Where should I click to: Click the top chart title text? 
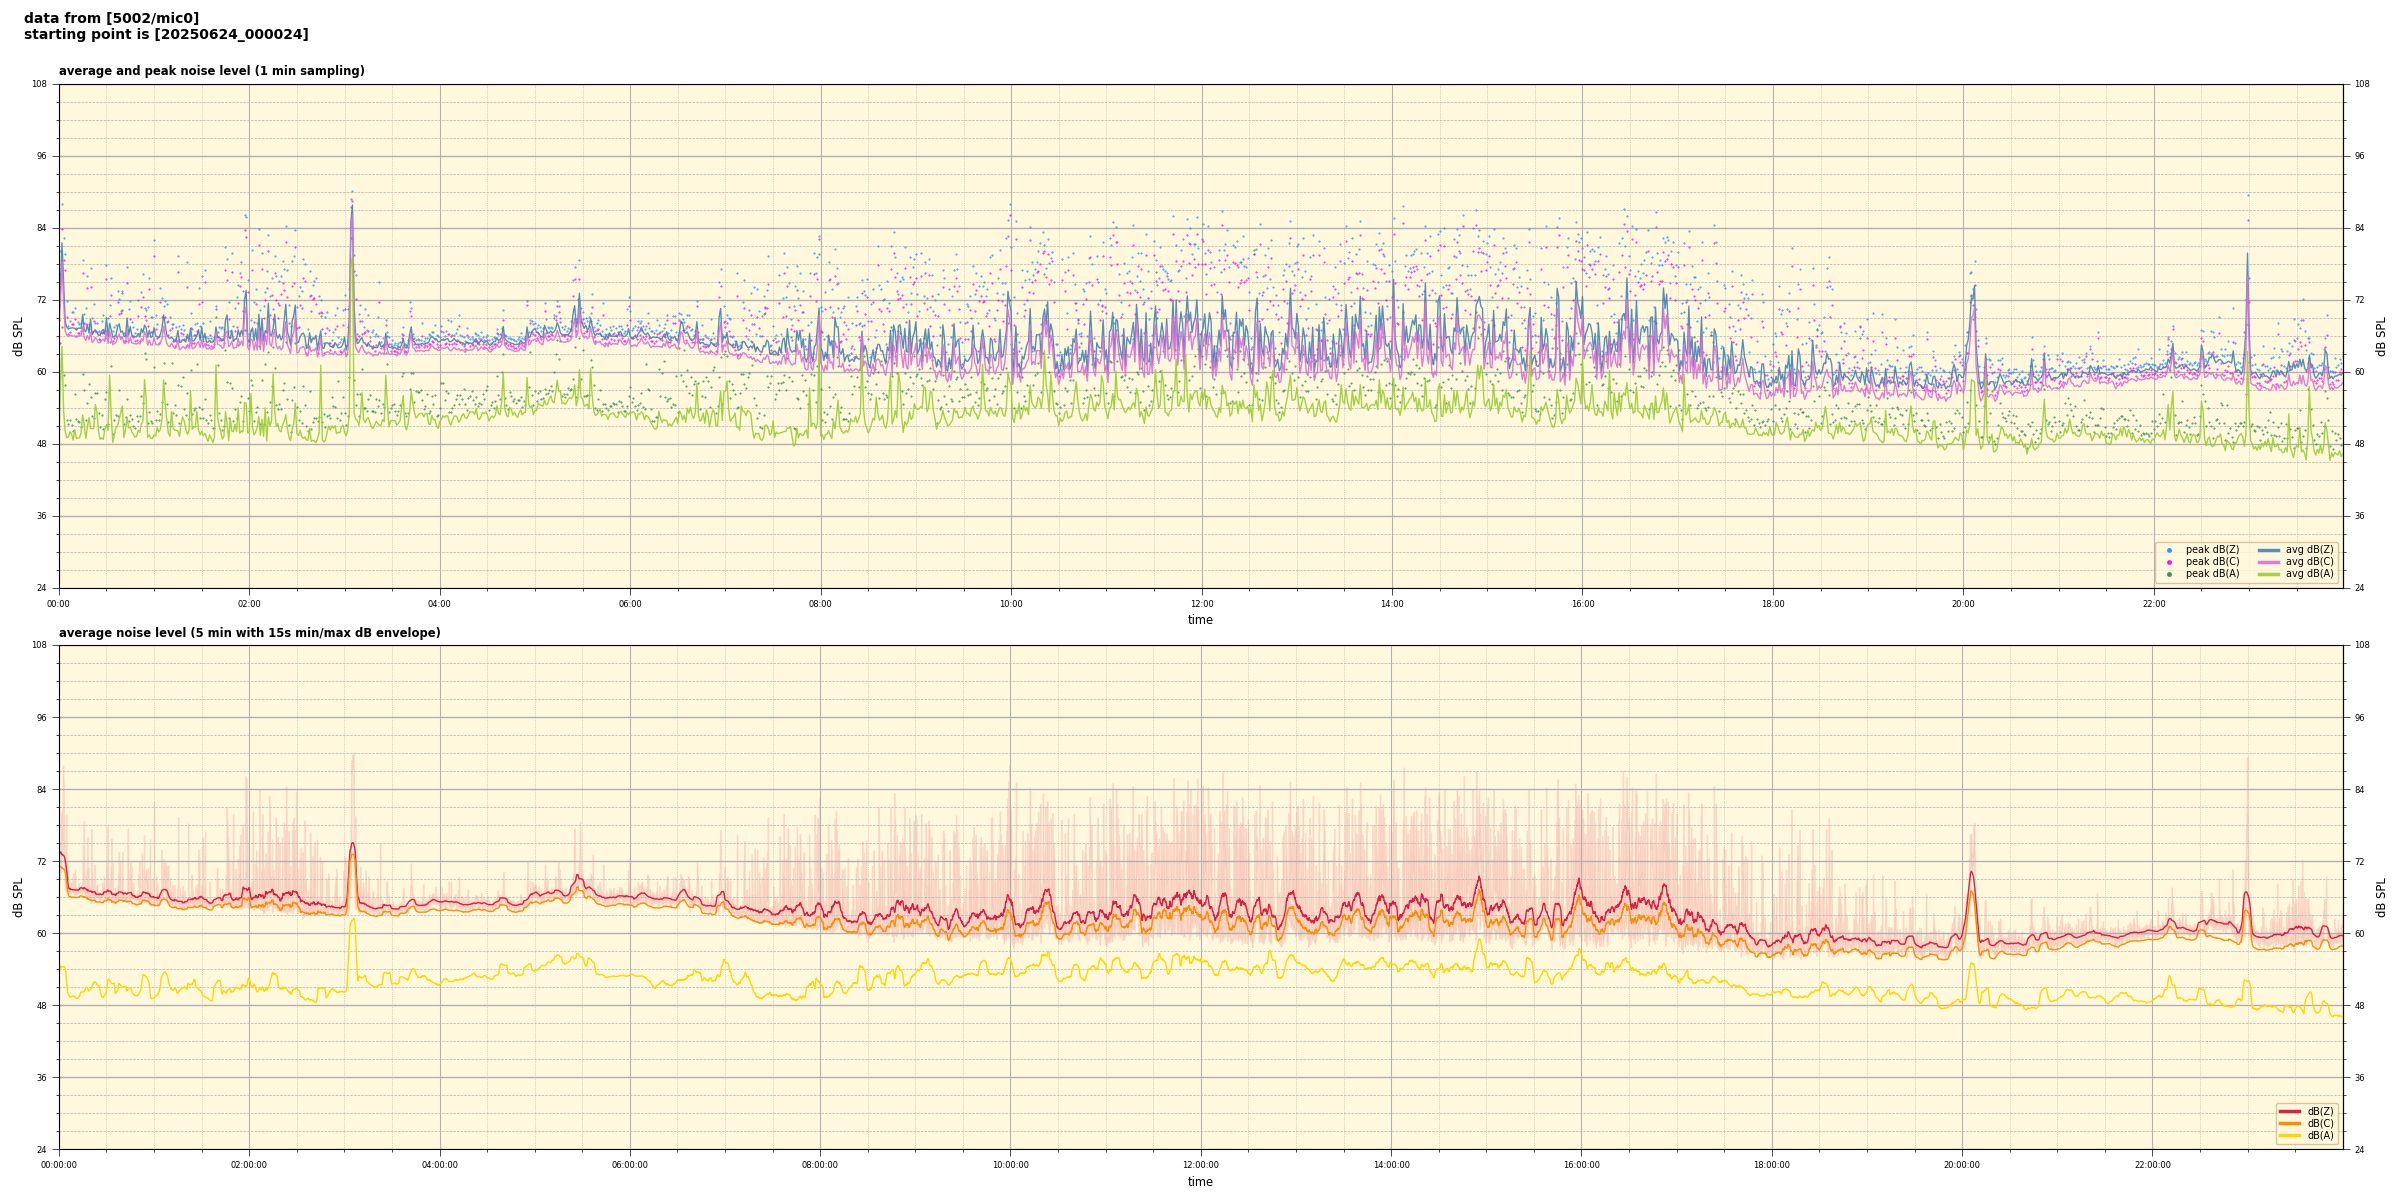(211, 71)
